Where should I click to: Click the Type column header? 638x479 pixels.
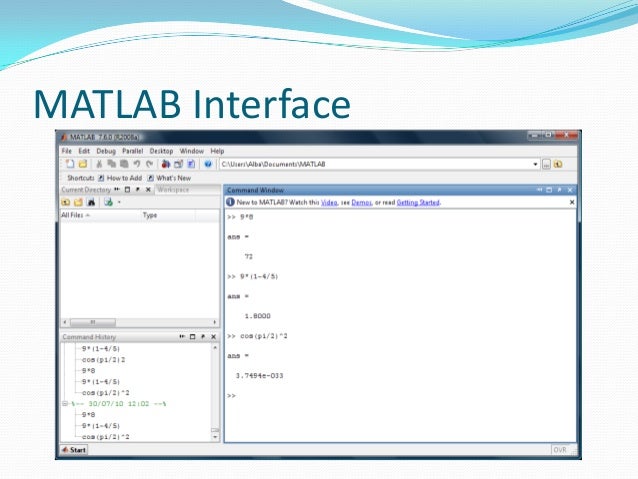pyautogui.click(x=168, y=215)
